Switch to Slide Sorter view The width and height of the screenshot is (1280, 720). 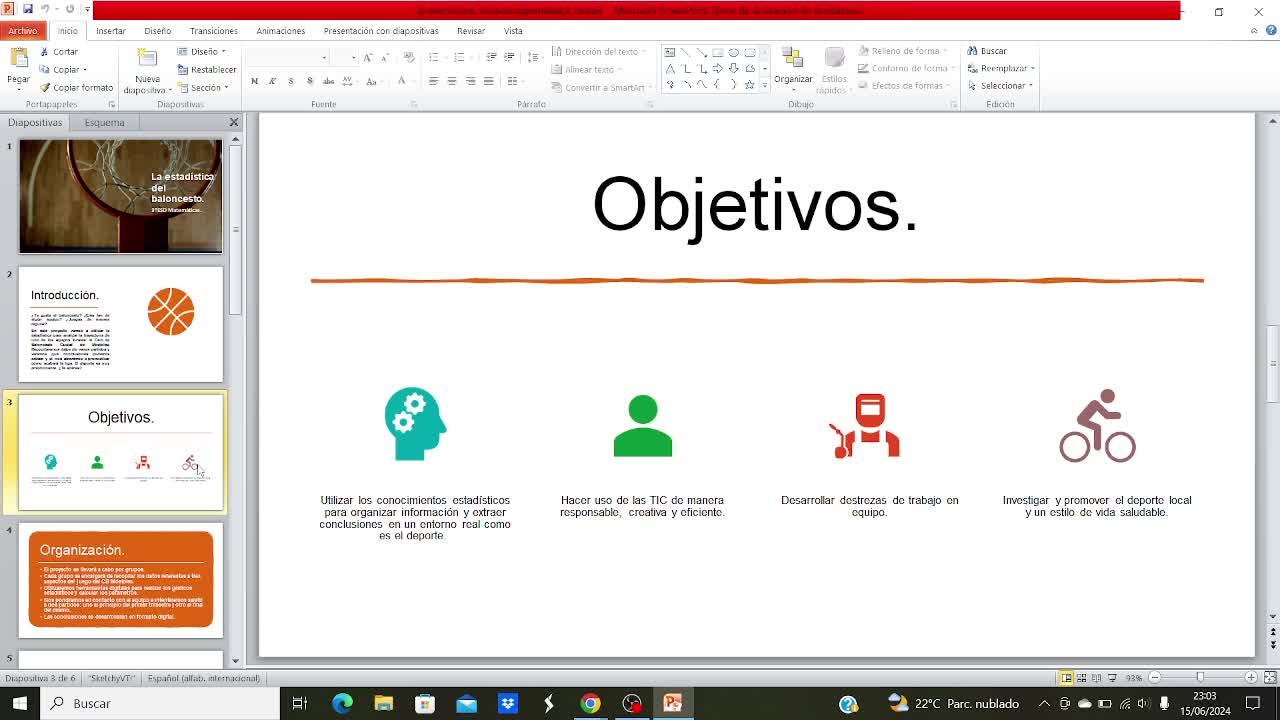tap(1082, 678)
